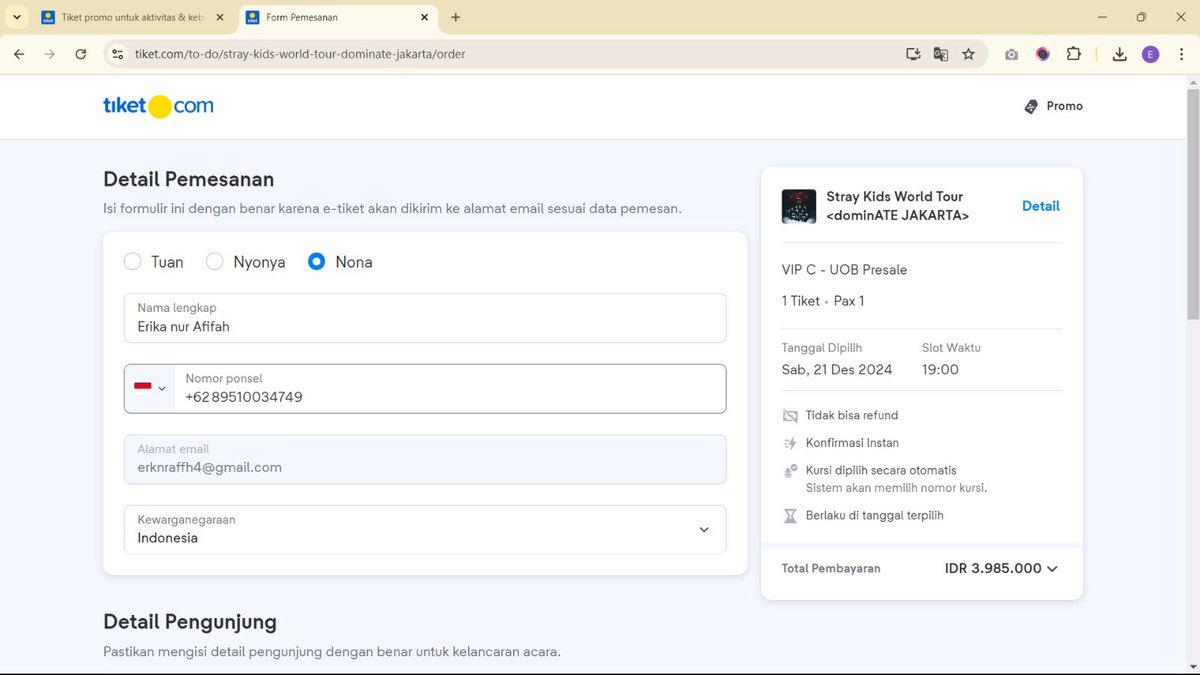Click the hourglass validity icon
This screenshot has height=675, width=1200.
[x=790, y=516]
